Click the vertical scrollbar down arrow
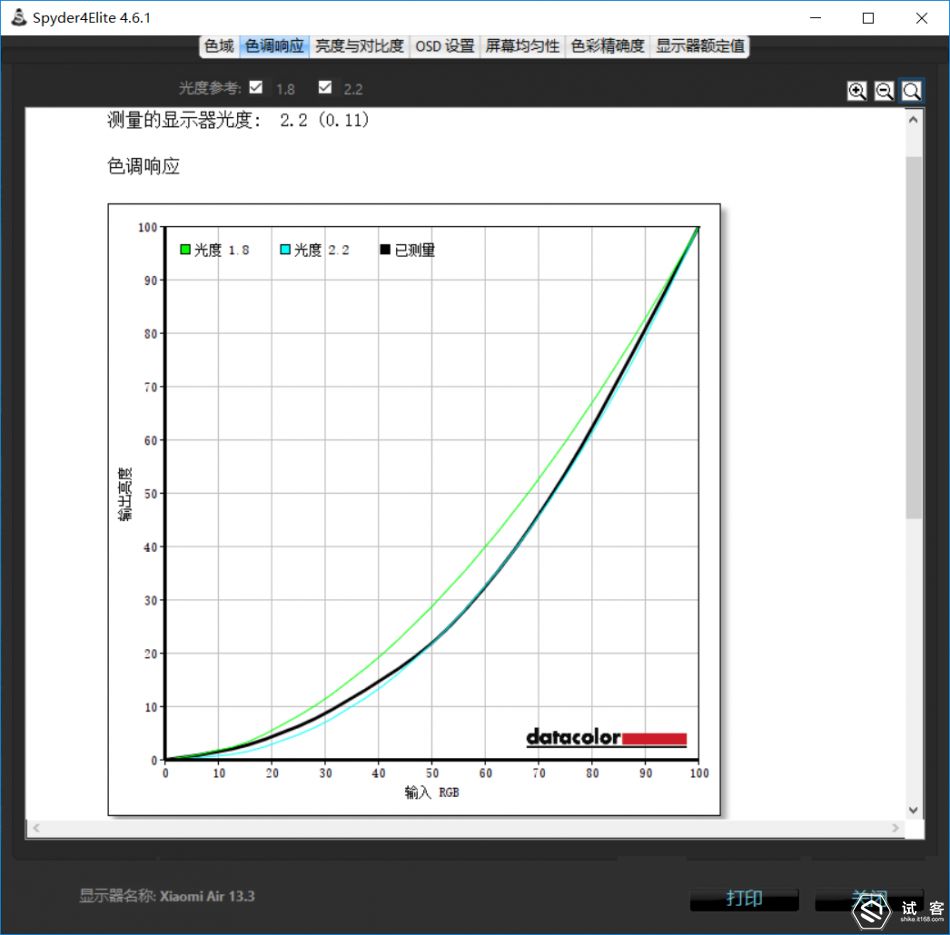 (914, 809)
